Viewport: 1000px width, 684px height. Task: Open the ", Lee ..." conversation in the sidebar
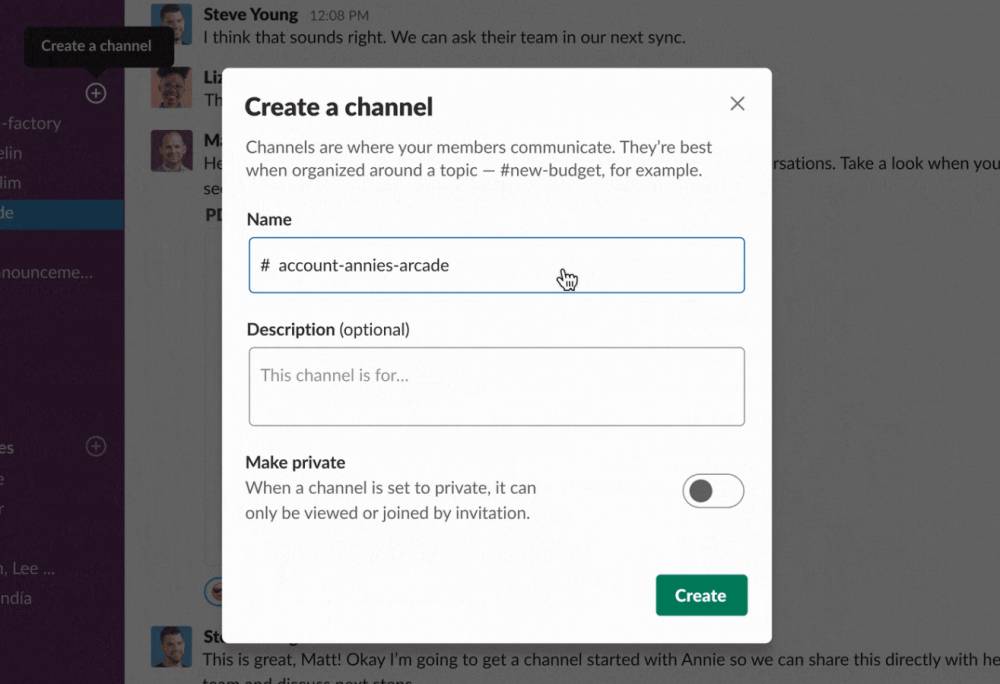click(x=28, y=568)
